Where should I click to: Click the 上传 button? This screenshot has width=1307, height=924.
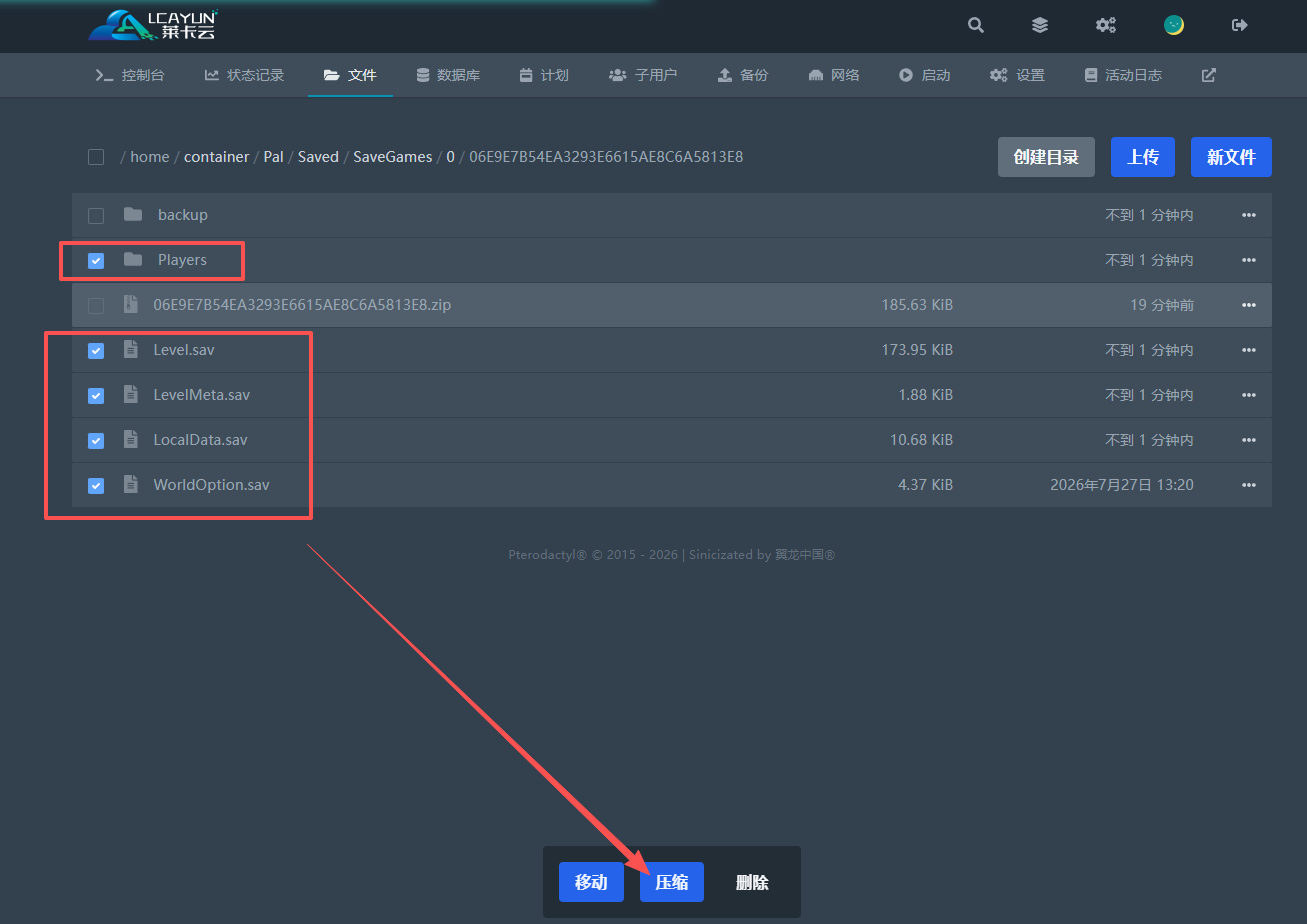1143,157
